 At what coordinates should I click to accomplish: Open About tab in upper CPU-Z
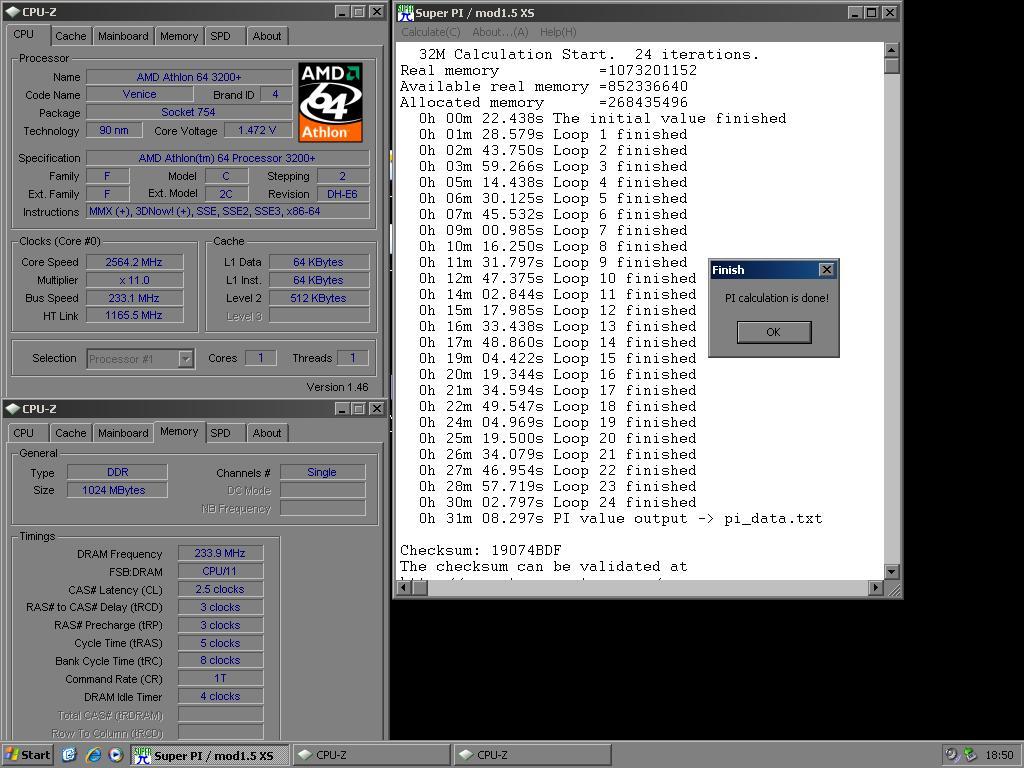point(266,36)
